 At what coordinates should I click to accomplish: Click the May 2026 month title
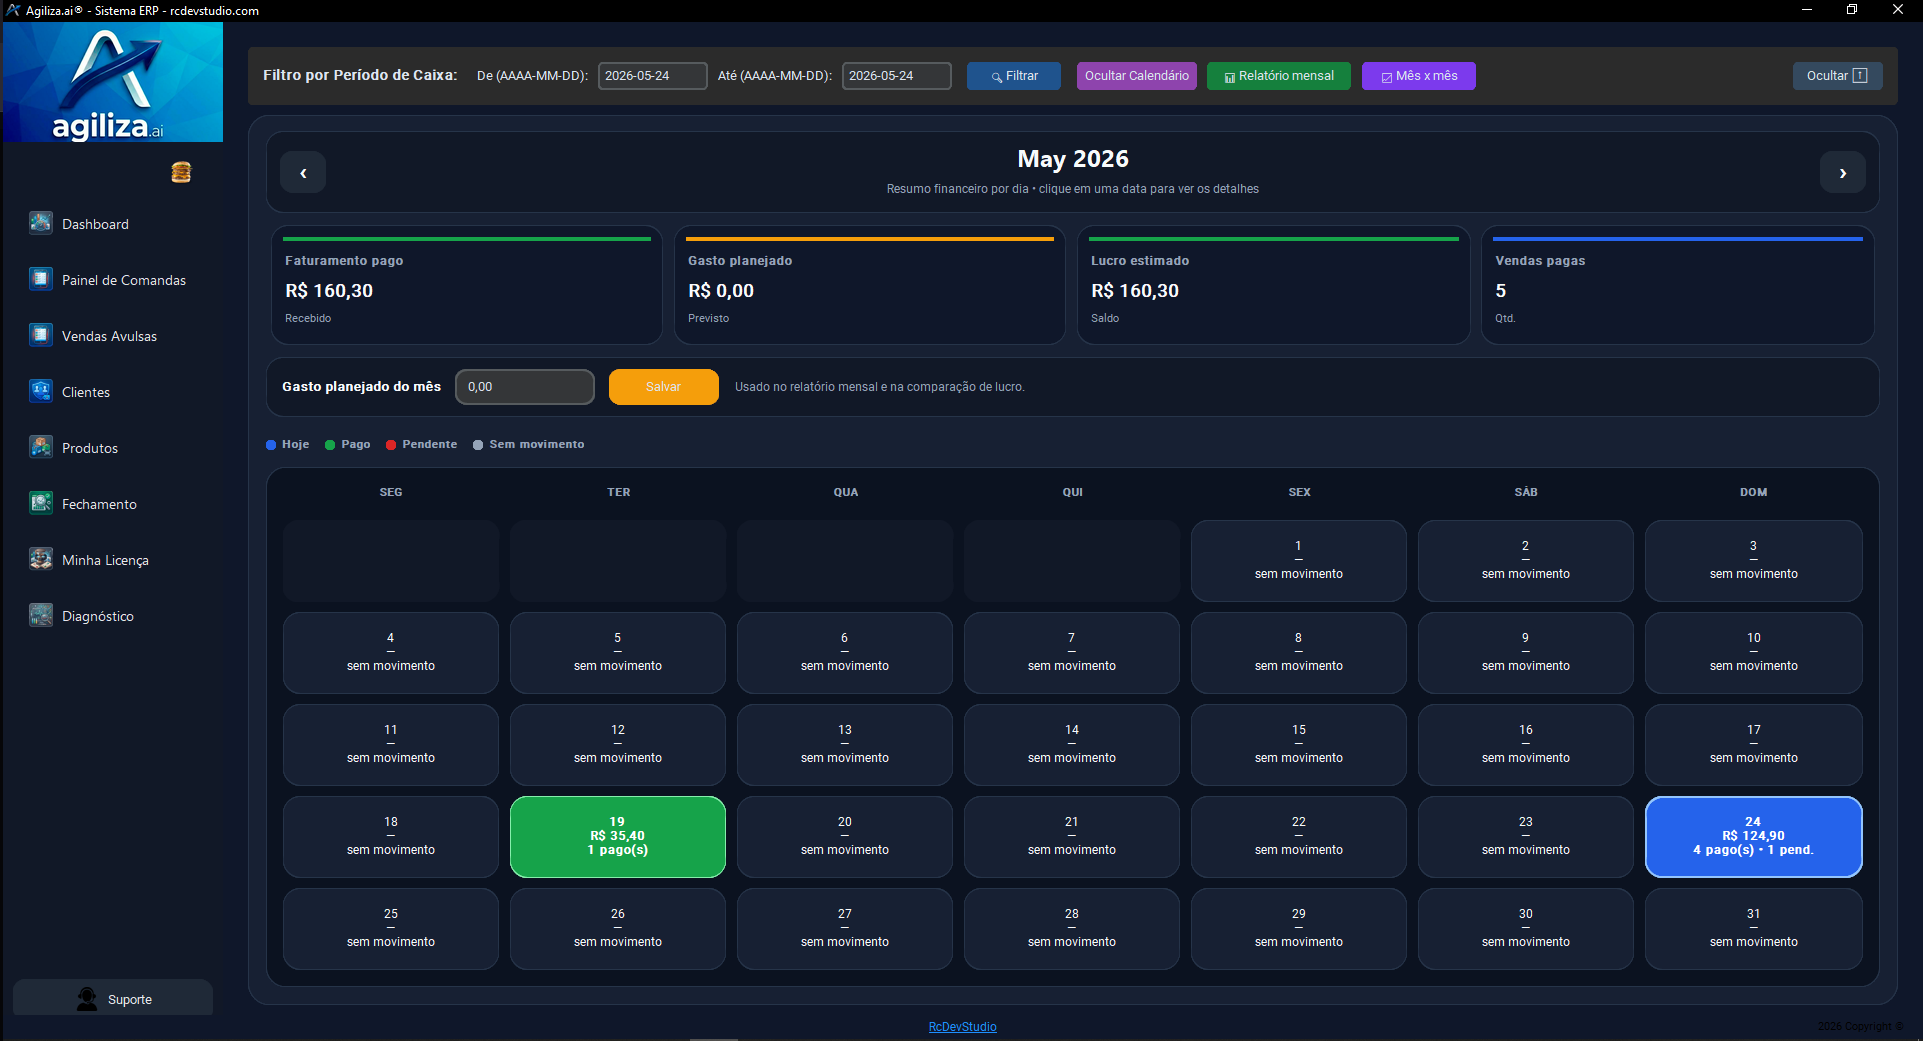click(x=1073, y=159)
